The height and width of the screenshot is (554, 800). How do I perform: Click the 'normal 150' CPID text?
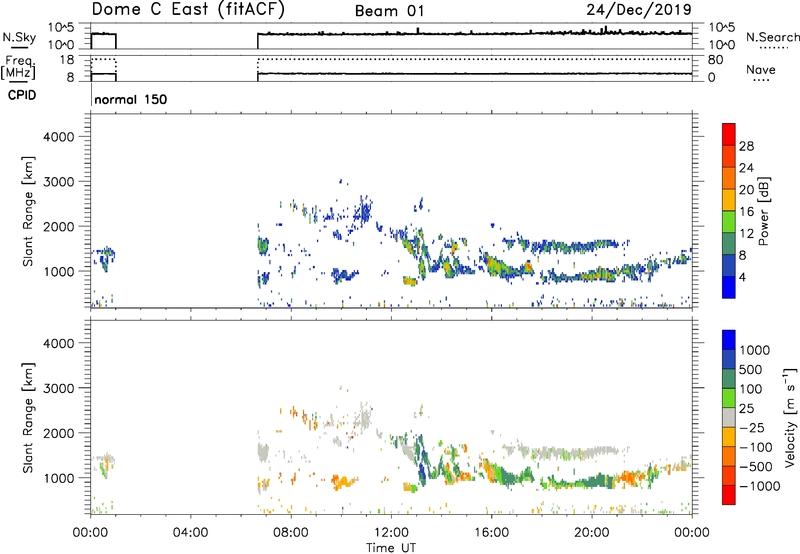click(x=131, y=99)
